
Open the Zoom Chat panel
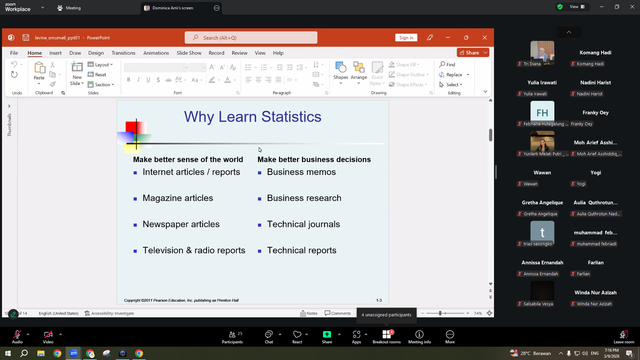point(269,337)
